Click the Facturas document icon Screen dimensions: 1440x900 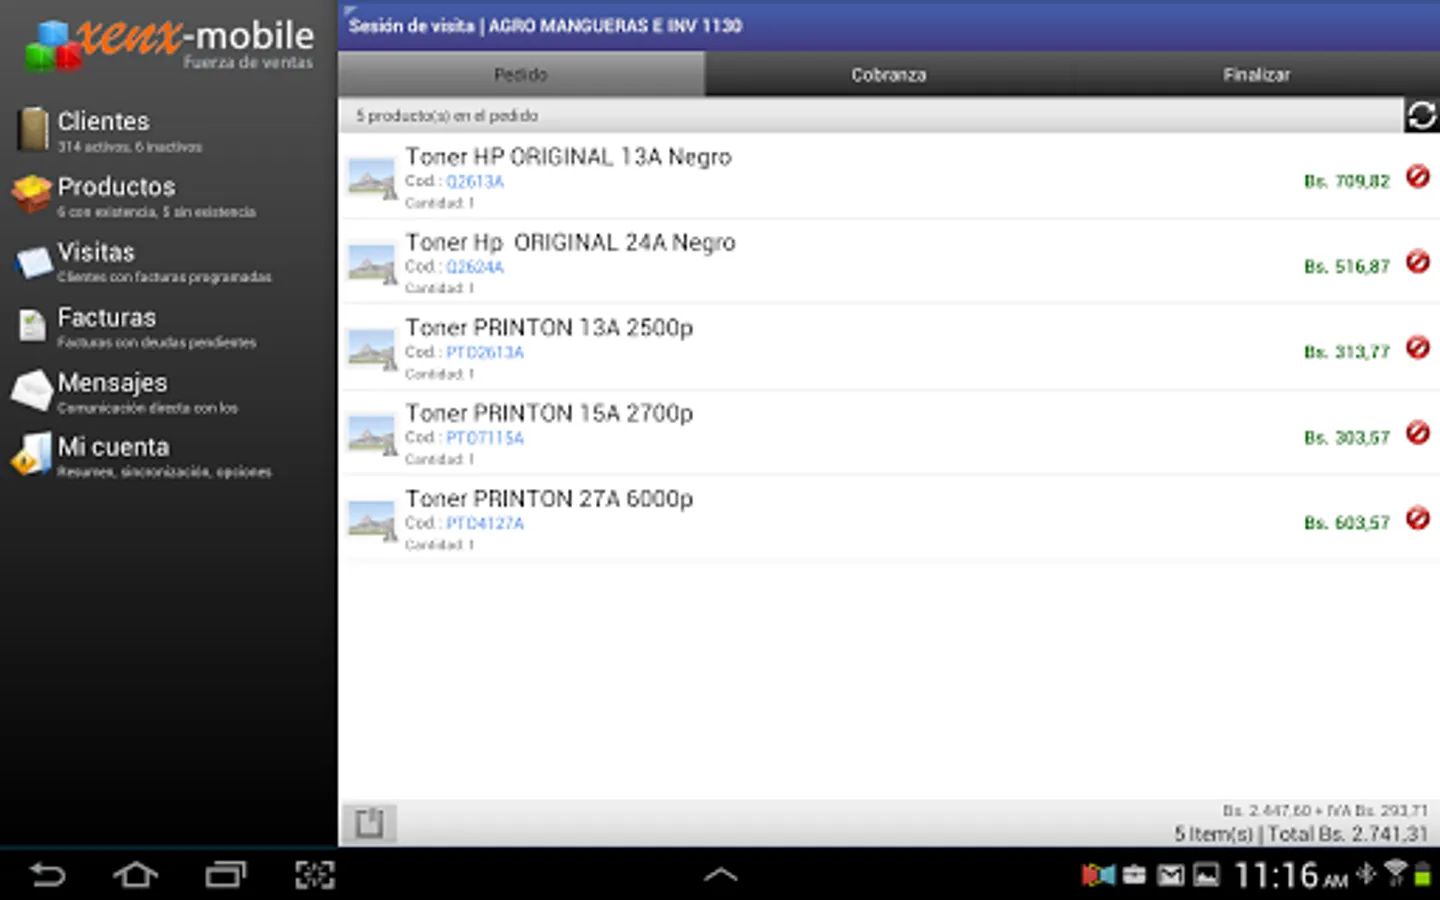click(x=32, y=326)
